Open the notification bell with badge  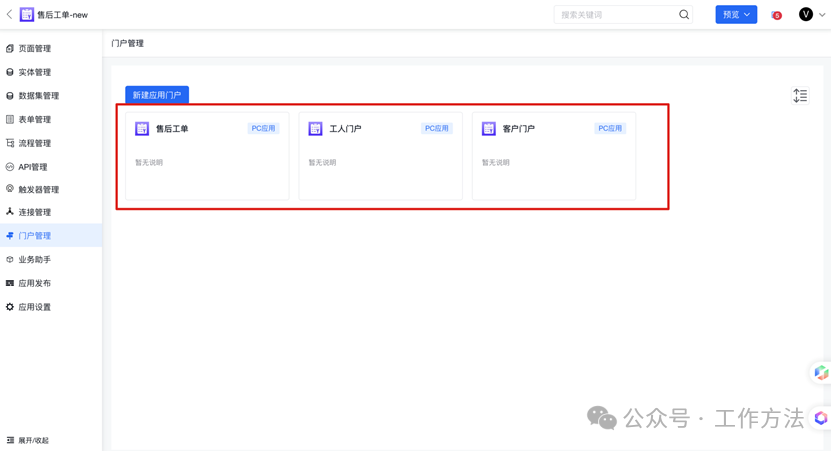(x=775, y=15)
